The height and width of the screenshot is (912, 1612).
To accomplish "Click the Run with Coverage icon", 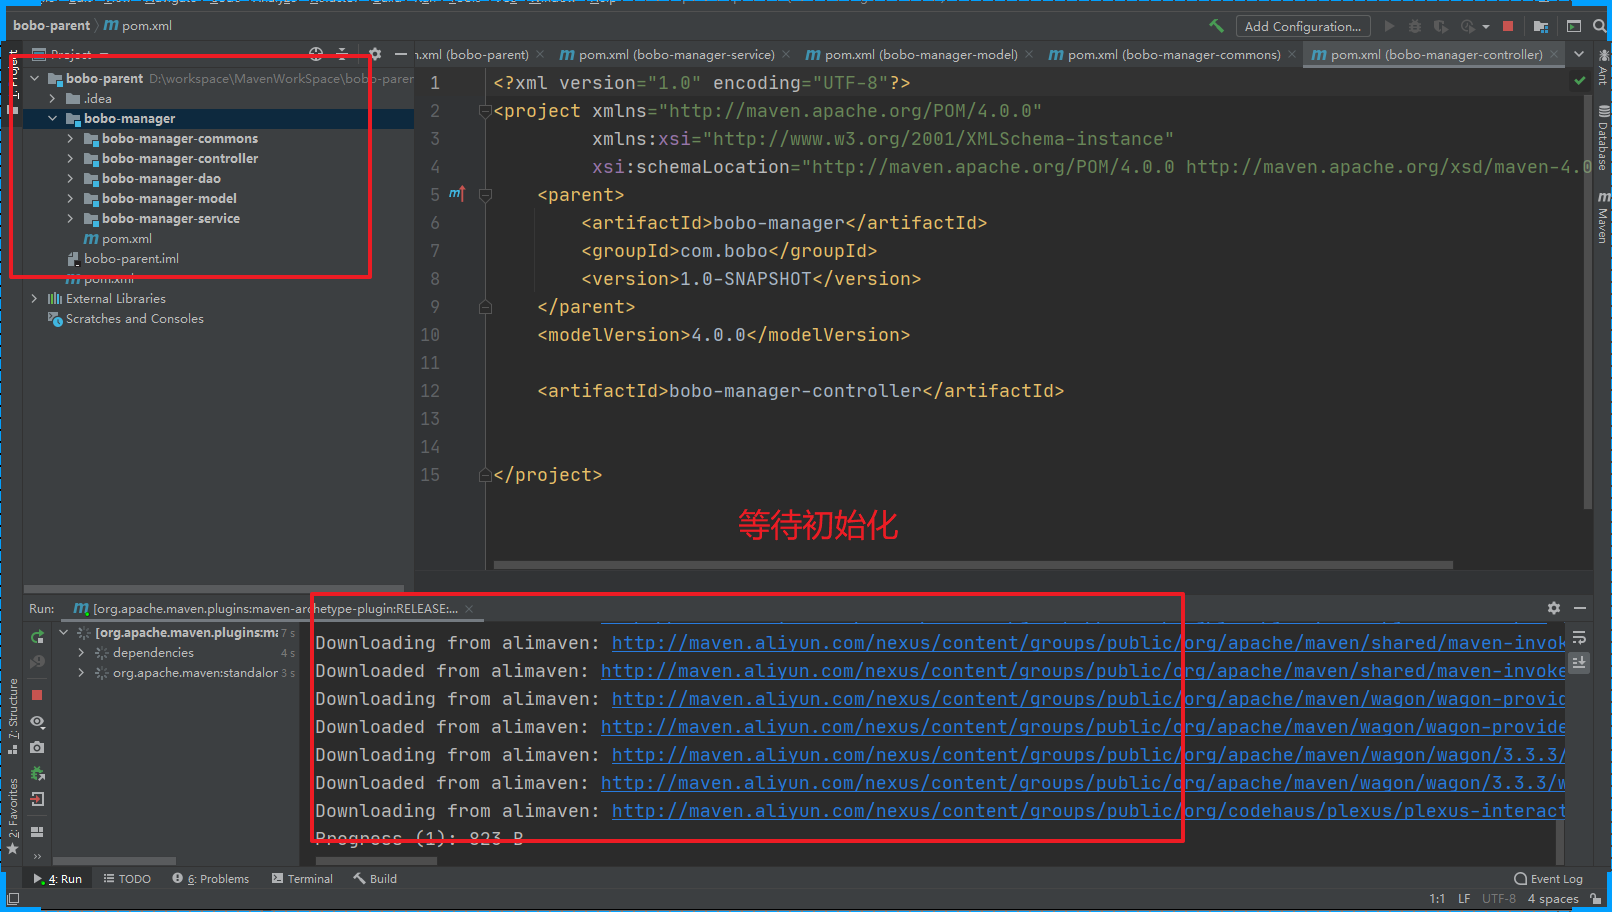I will (1440, 26).
